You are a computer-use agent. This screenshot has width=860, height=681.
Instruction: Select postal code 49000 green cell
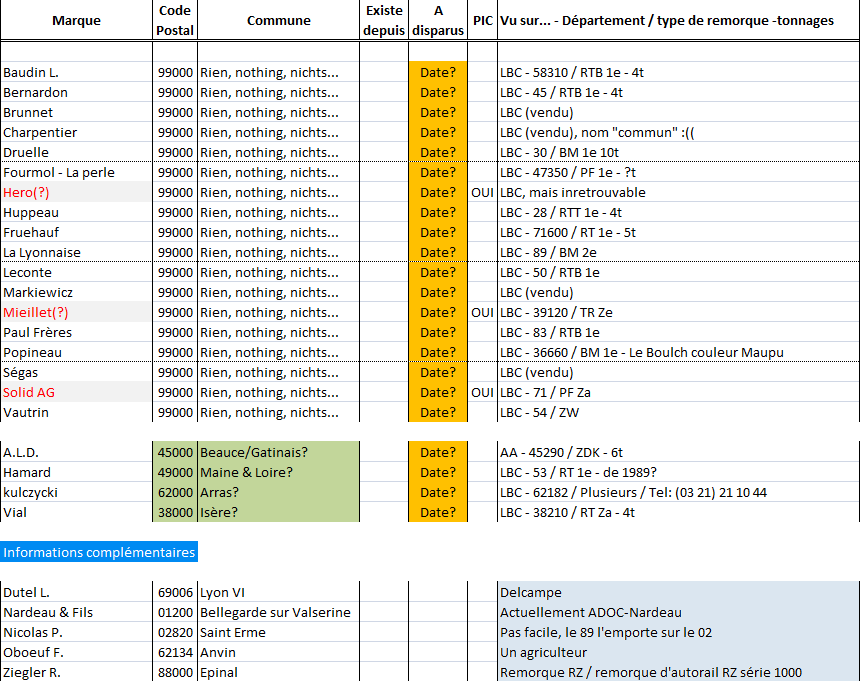[175, 473]
